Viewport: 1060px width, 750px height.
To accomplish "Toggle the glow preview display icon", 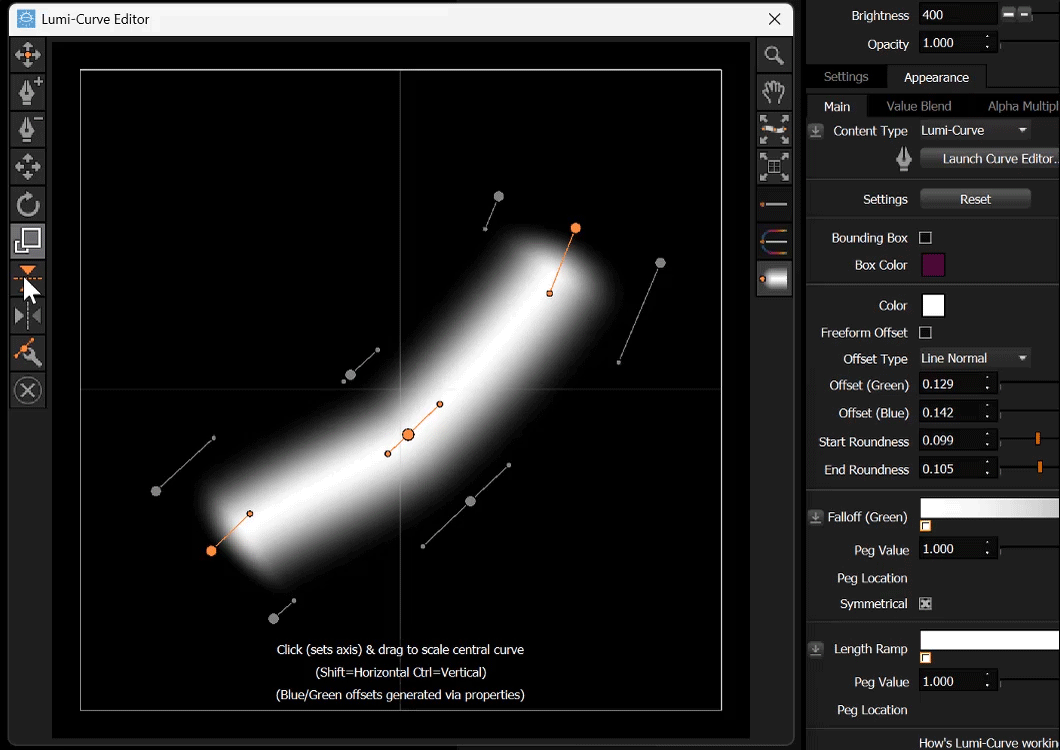I will coord(774,279).
